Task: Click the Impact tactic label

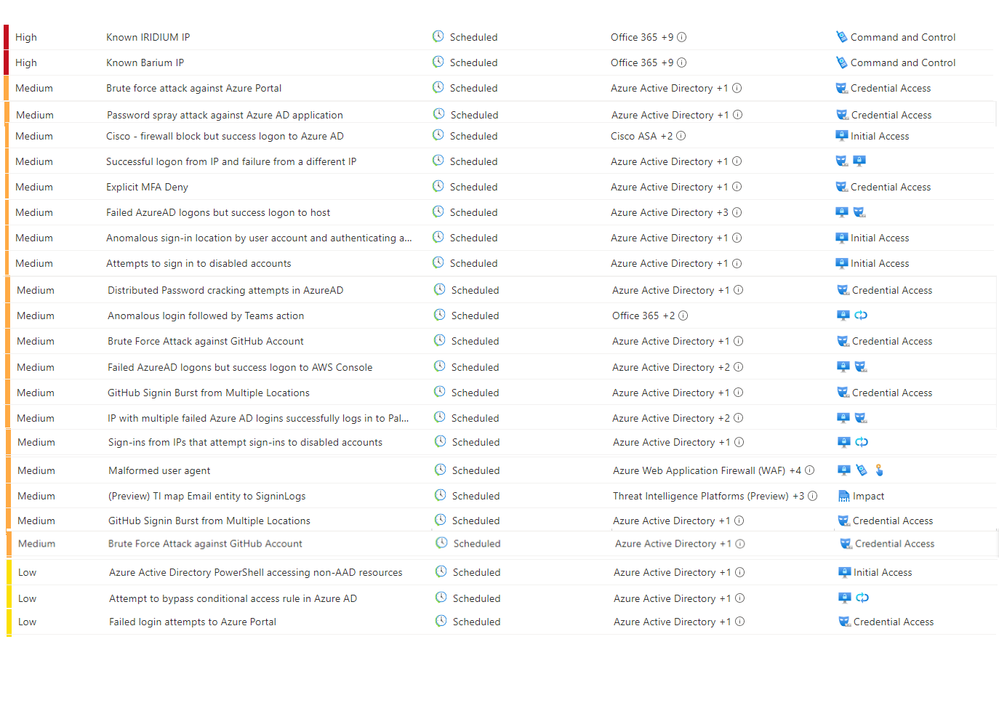Action: pos(868,496)
